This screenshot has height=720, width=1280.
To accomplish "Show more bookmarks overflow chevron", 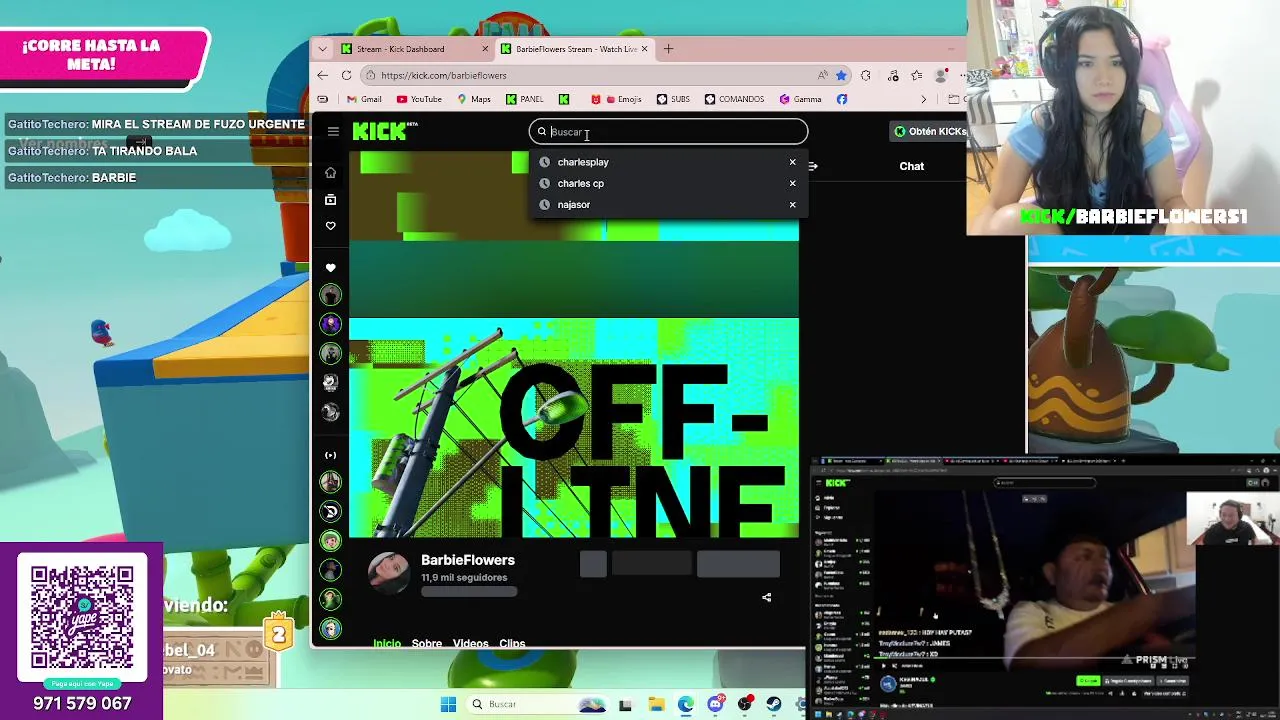I will 923,99.
